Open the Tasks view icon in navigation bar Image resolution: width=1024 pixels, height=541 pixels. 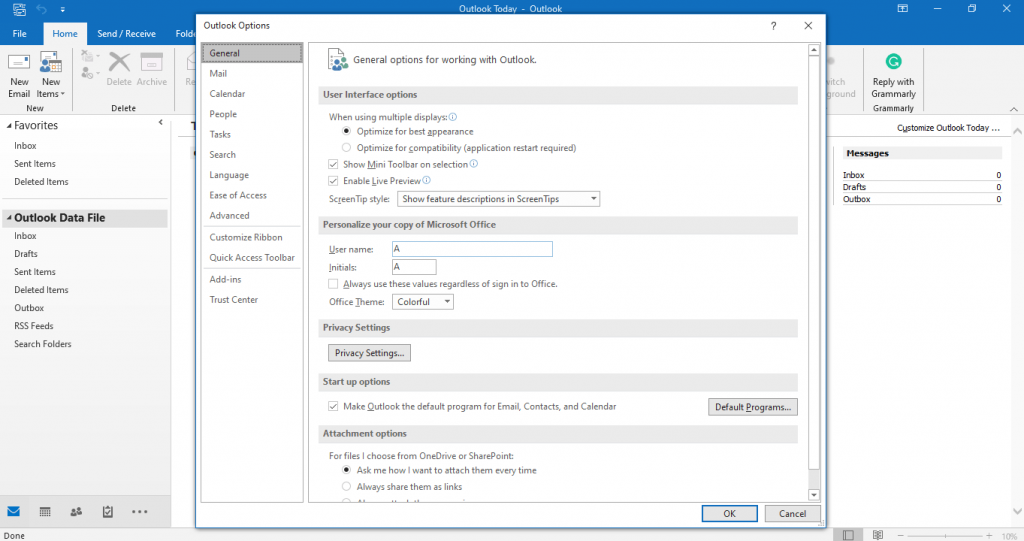pos(108,512)
